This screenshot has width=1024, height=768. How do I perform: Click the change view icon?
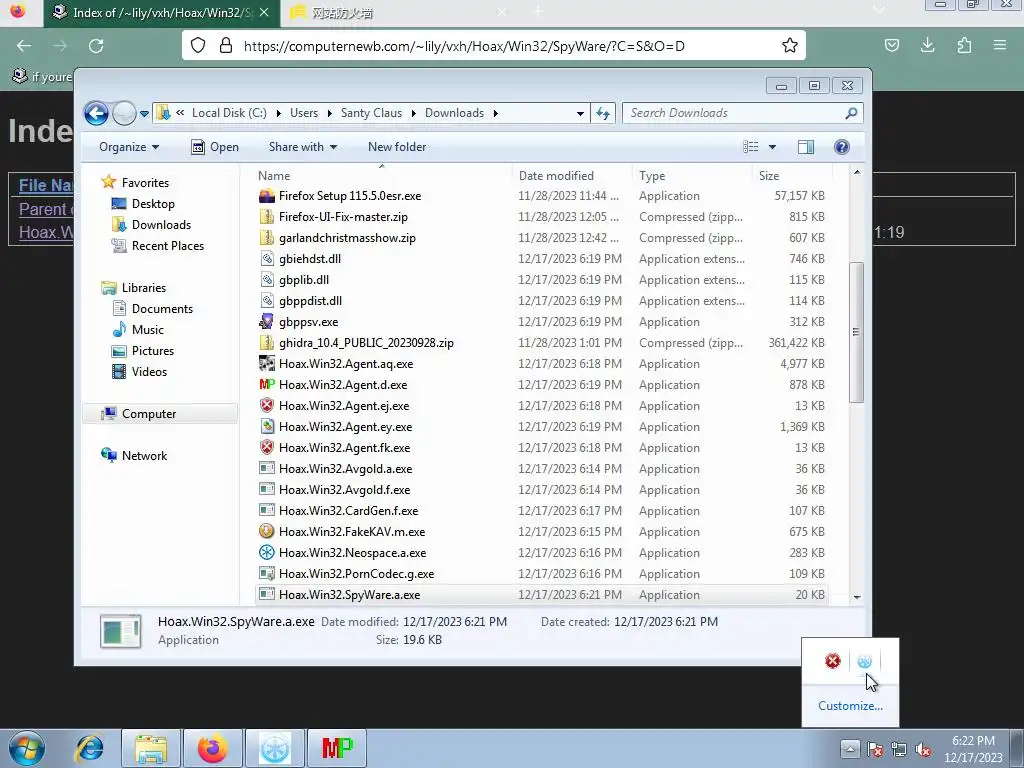[x=751, y=147]
